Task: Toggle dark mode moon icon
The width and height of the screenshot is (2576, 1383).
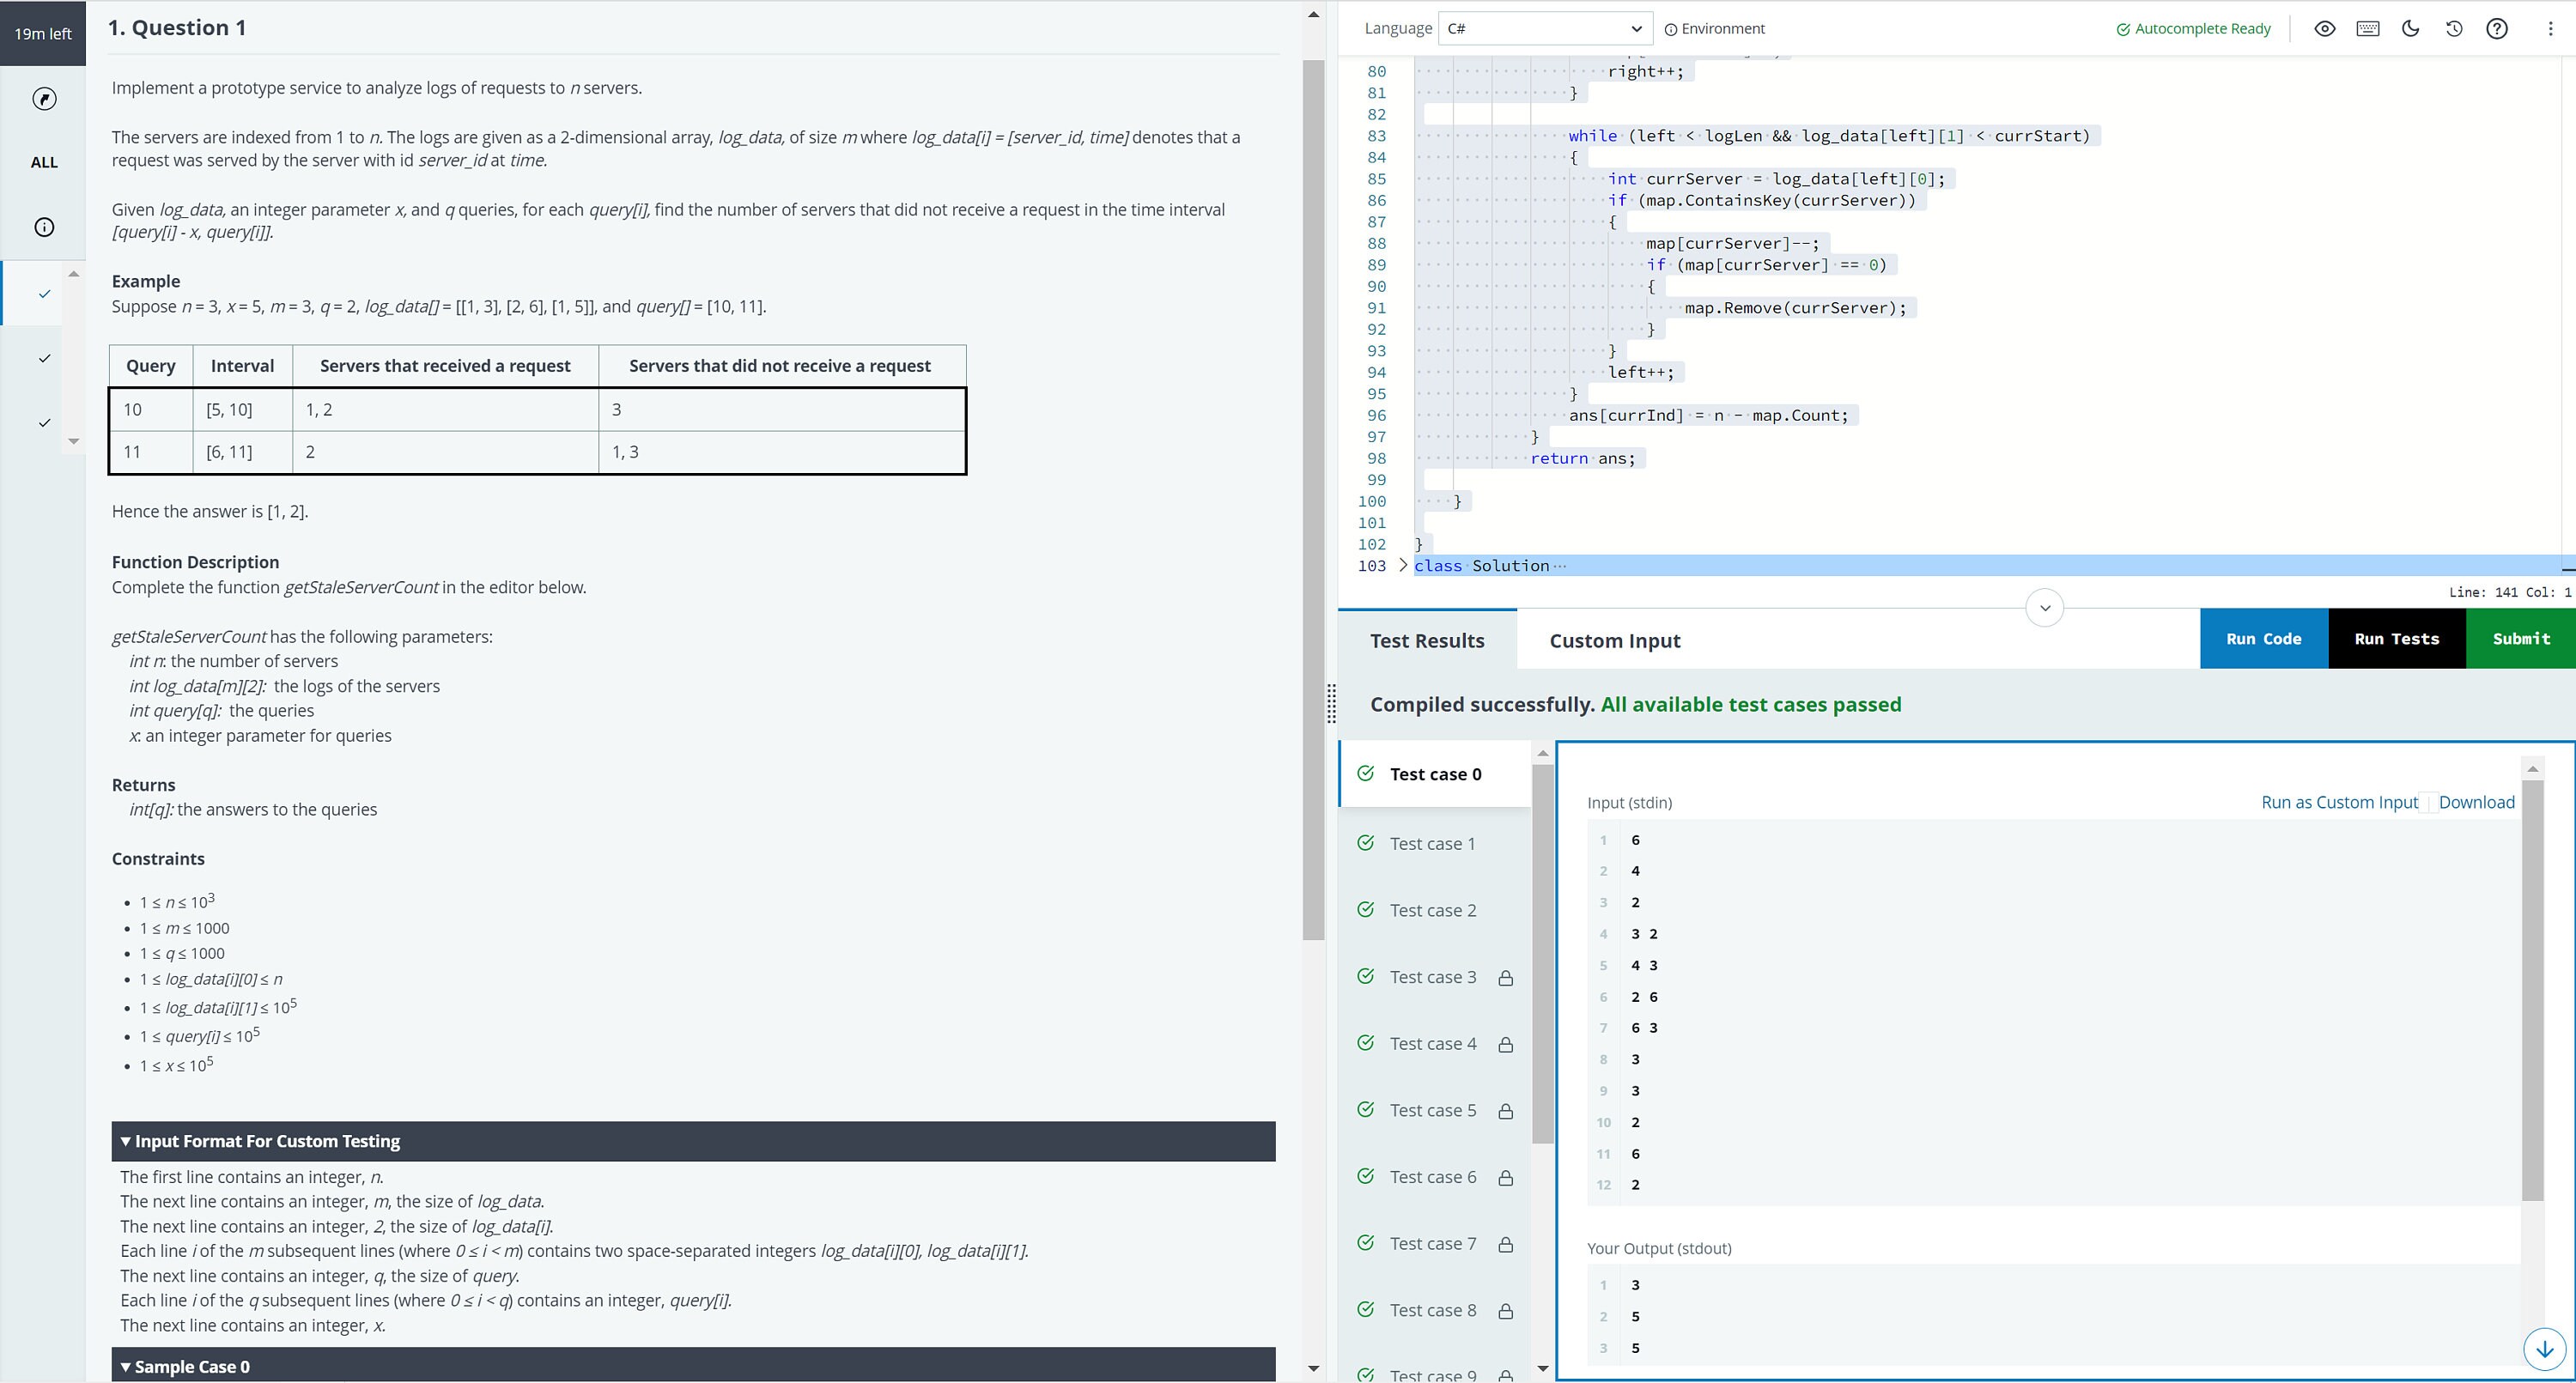Action: (x=2411, y=28)
